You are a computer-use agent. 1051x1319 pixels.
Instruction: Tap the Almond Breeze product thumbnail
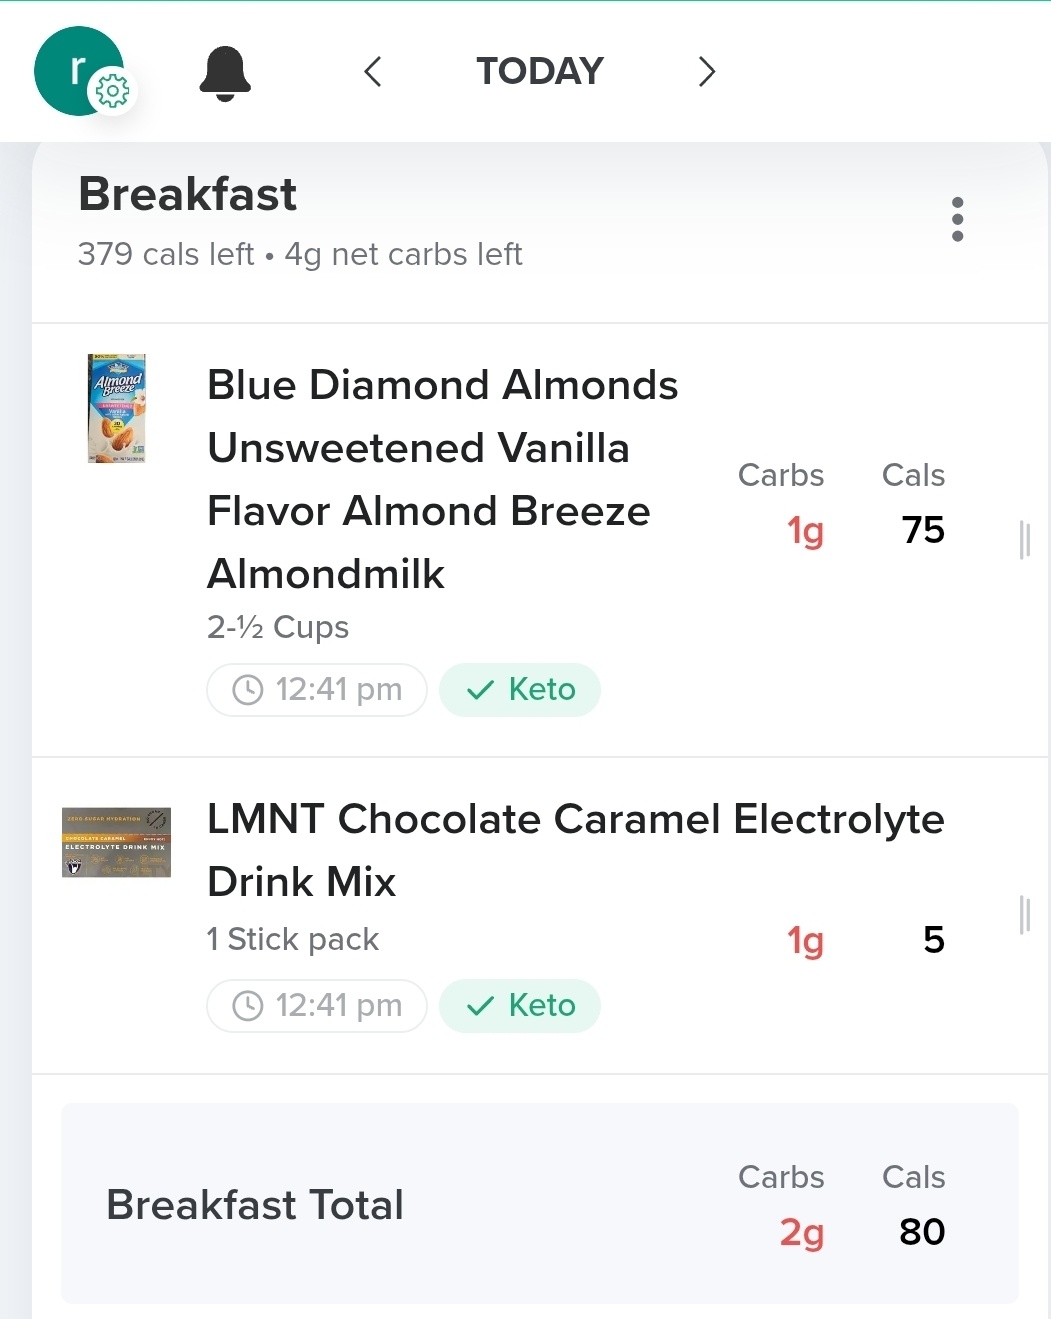pos(117,408)
